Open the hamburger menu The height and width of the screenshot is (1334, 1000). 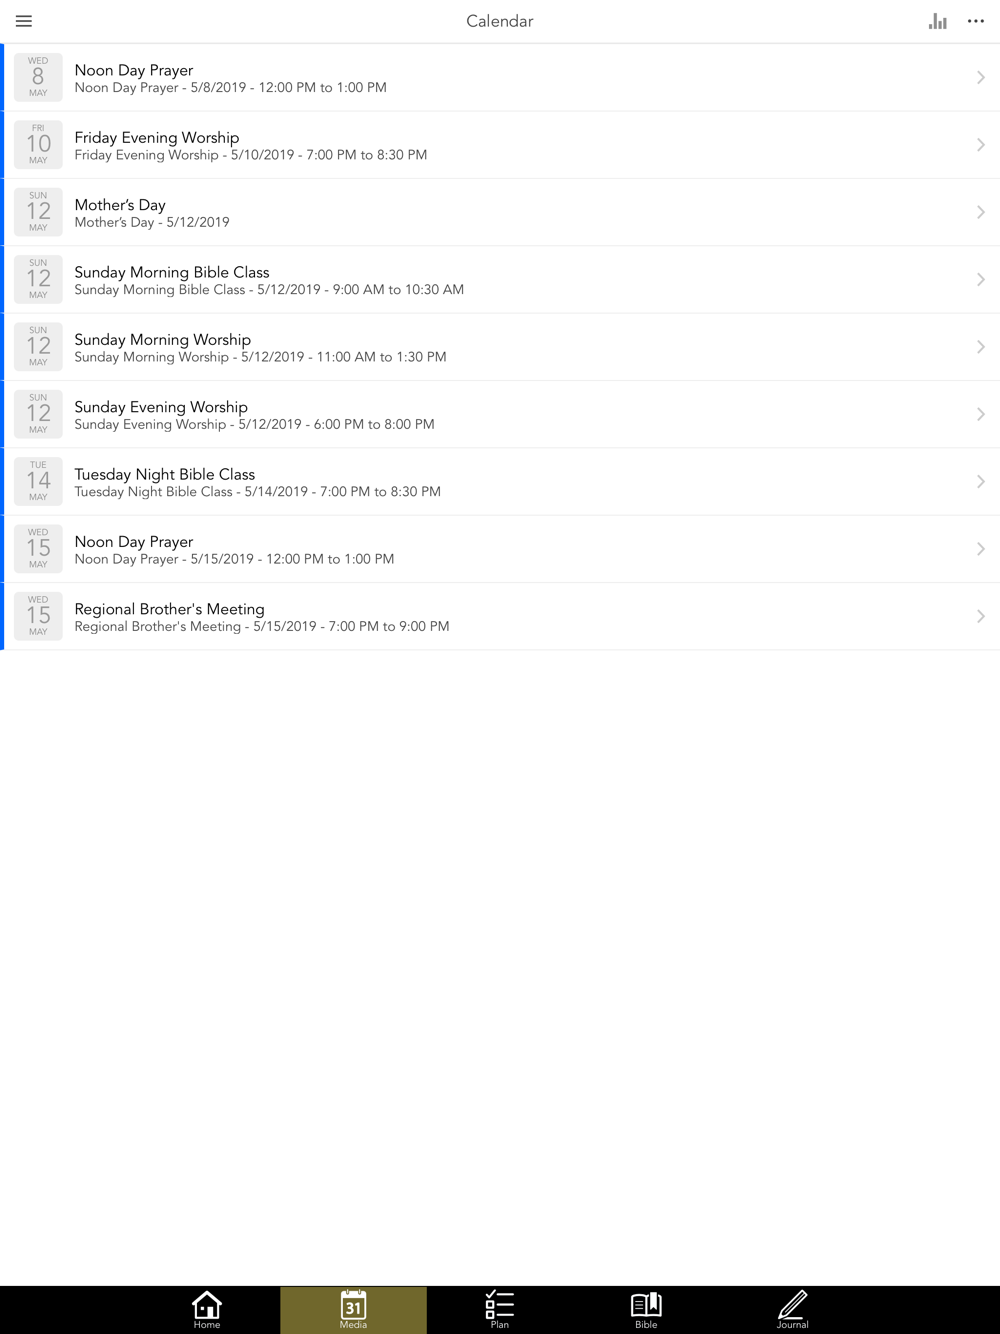tap(24, 21)
